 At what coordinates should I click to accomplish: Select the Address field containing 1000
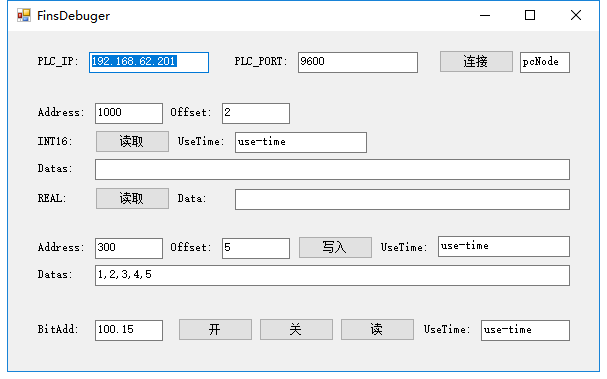pos(129,113)
